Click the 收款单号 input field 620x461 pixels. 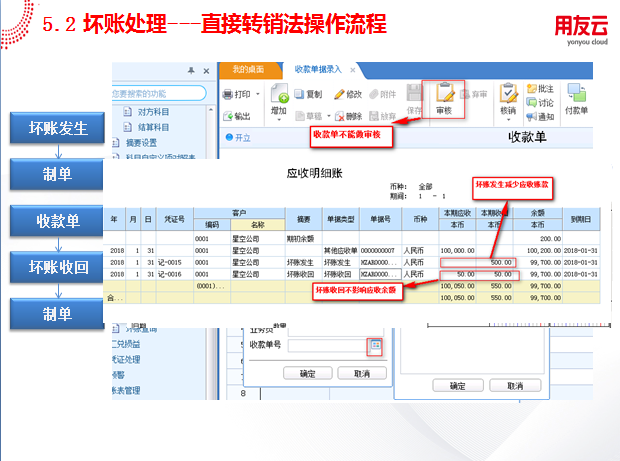tap(328, 346)
